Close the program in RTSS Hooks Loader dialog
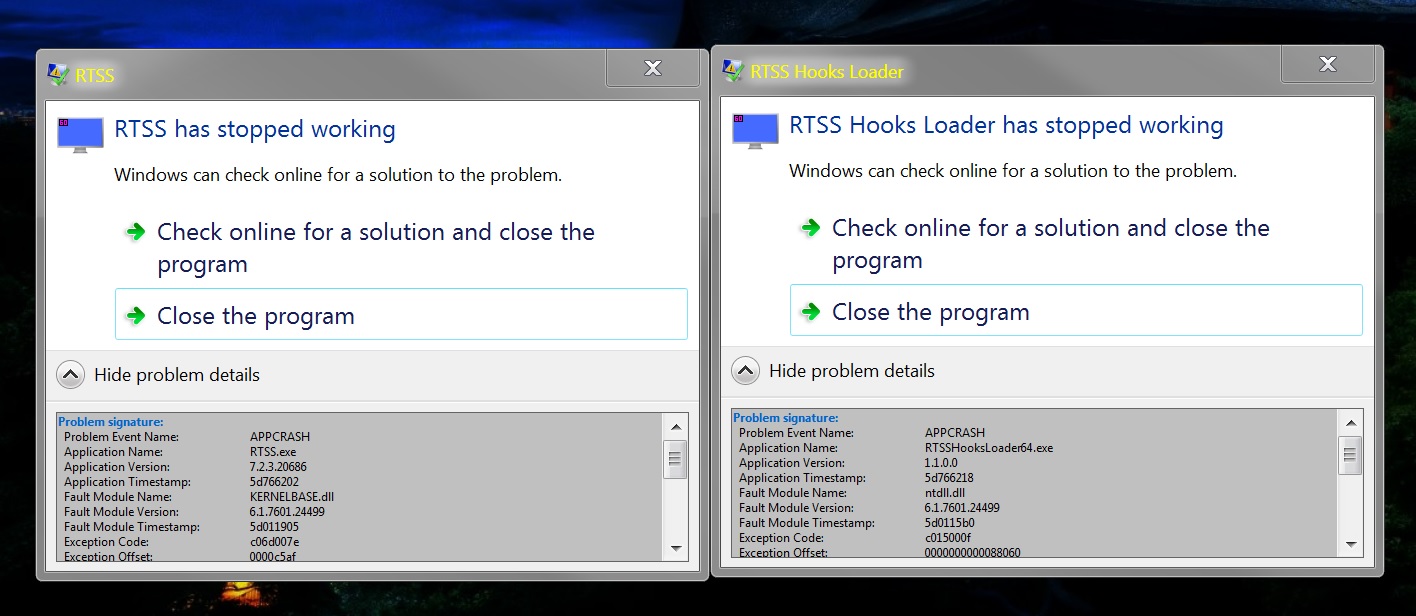Viewport: 1416px width, 616px height. click(x=1076, y=310)
